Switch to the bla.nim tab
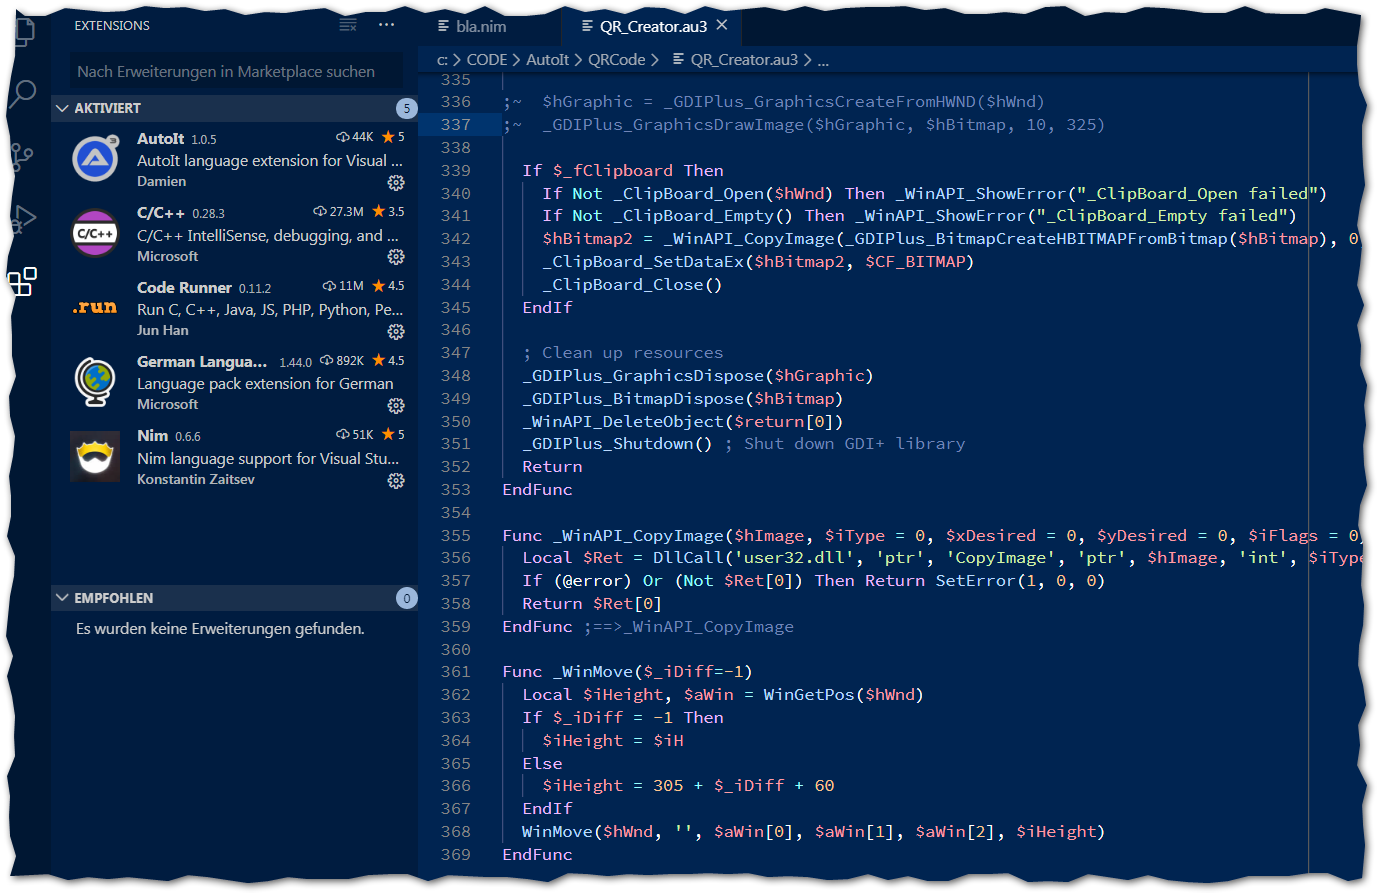This screenshot has height=893, width=1377. coord(480,27)
